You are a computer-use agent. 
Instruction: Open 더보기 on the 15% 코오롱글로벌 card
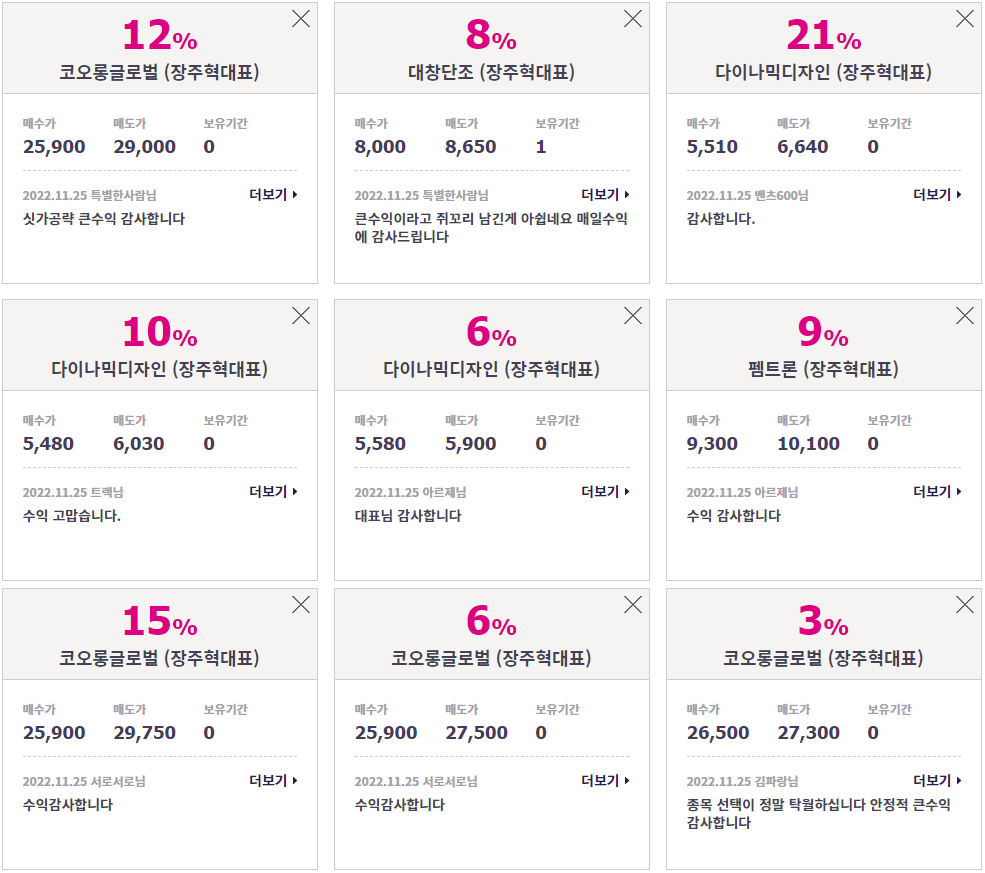[273, 780]
